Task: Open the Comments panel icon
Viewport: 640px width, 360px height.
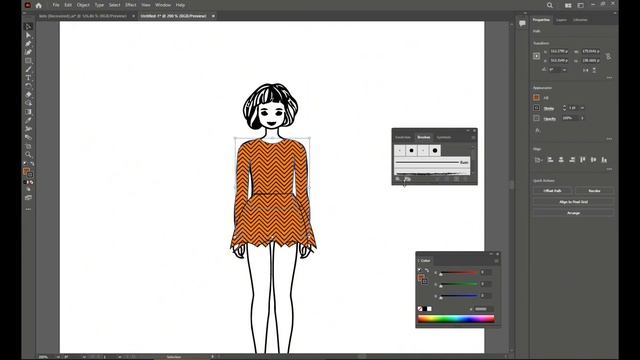Action: tap(522, 23)
